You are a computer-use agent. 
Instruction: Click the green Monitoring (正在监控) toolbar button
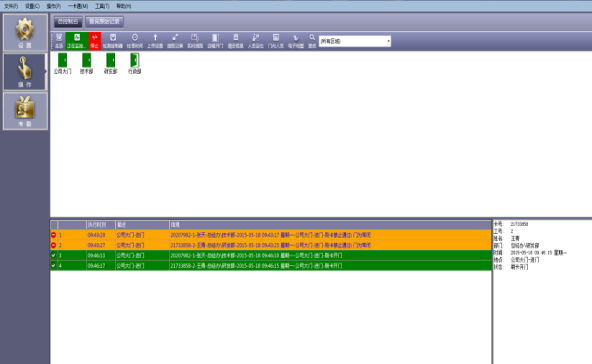[x=77, y=41]
